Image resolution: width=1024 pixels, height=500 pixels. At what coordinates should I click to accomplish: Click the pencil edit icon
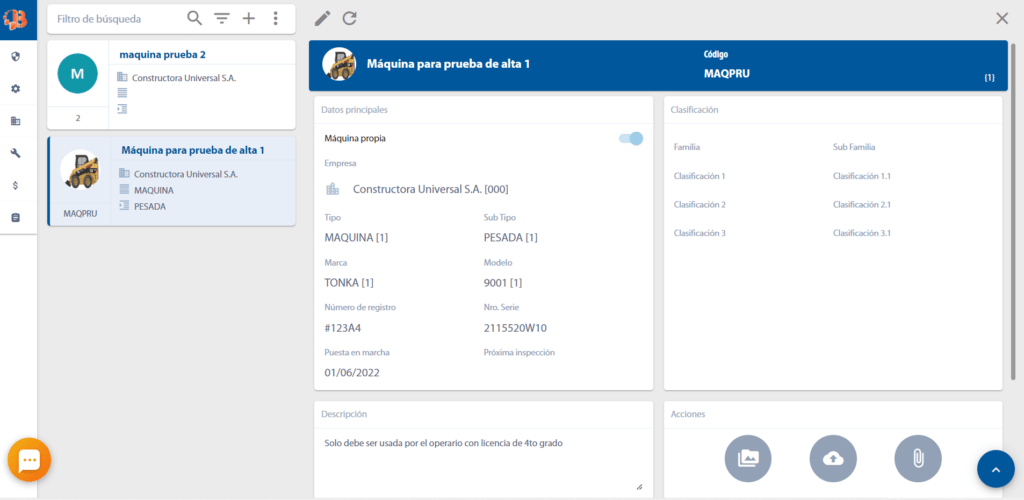point(322,18)
